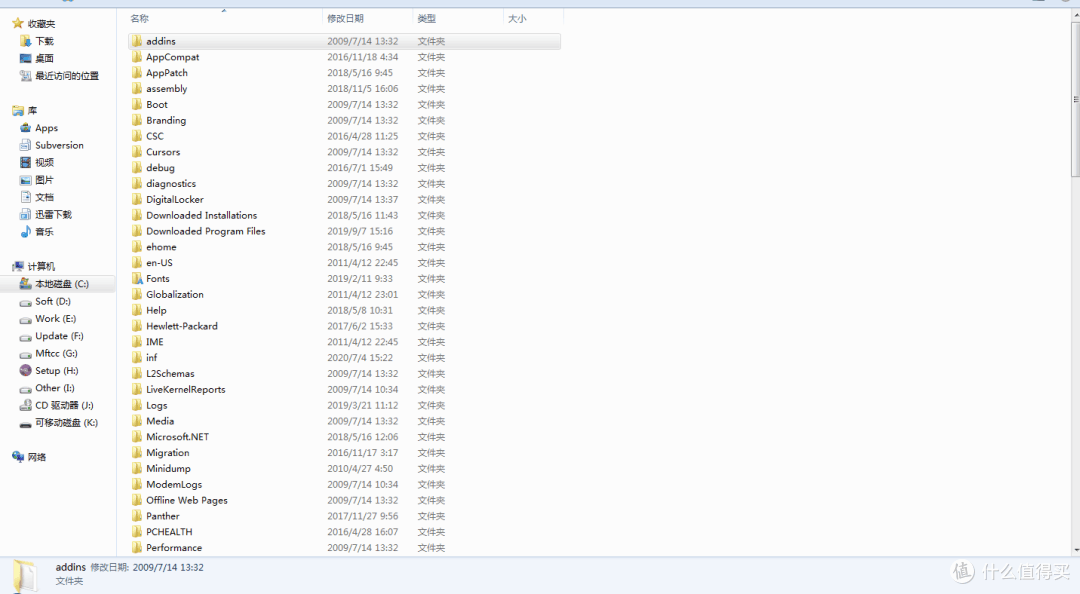The width and height of the screenshot is (1080, 594).
Task: Select the debug folder
Action: pyautogui.click(x=160, y=168)
